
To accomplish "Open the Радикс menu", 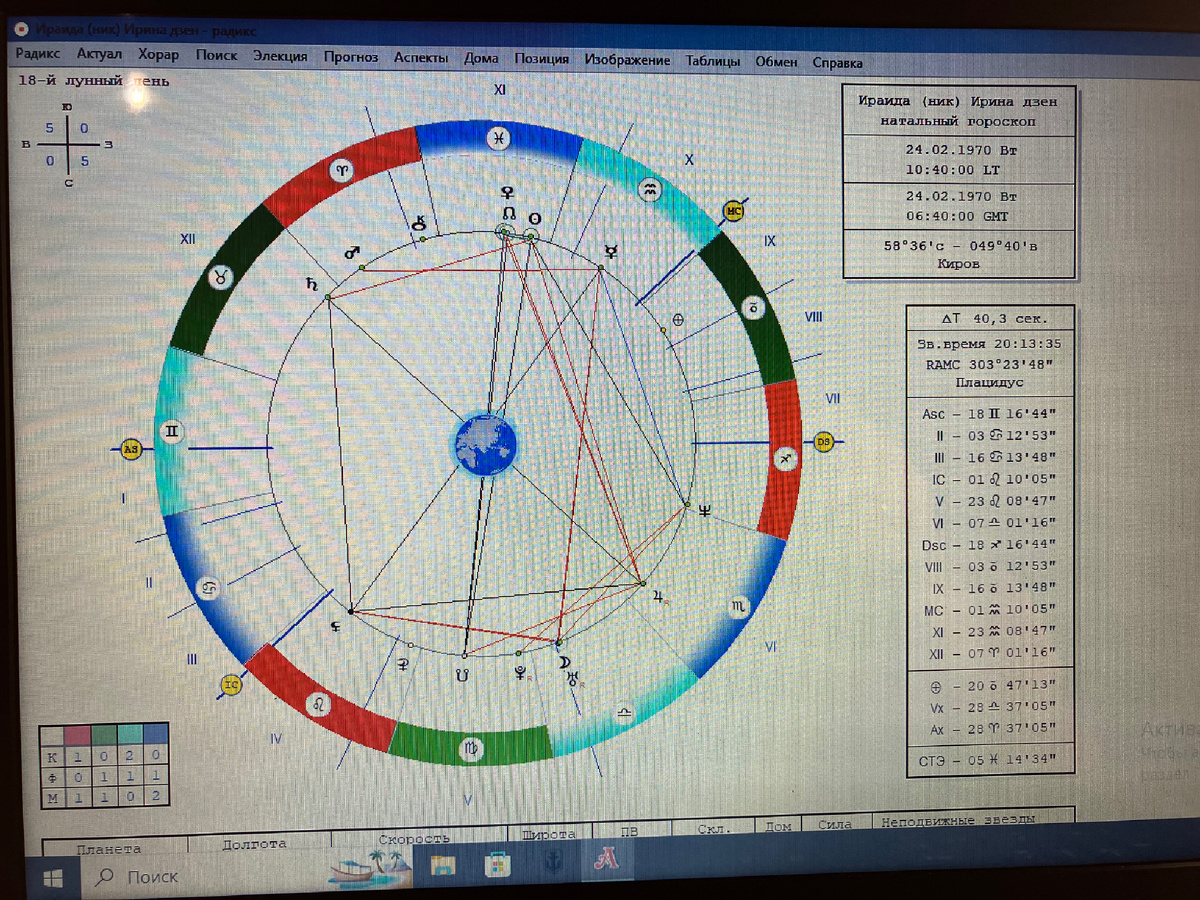I will pyautogui.click(x=39, y=55).
